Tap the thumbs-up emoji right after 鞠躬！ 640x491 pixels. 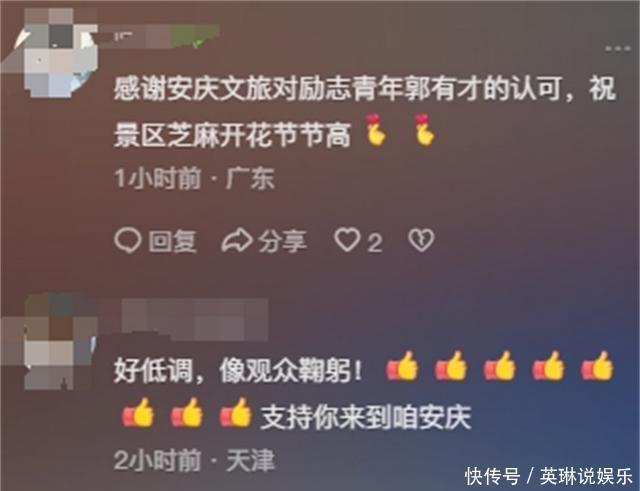click(x=402, y=366)
